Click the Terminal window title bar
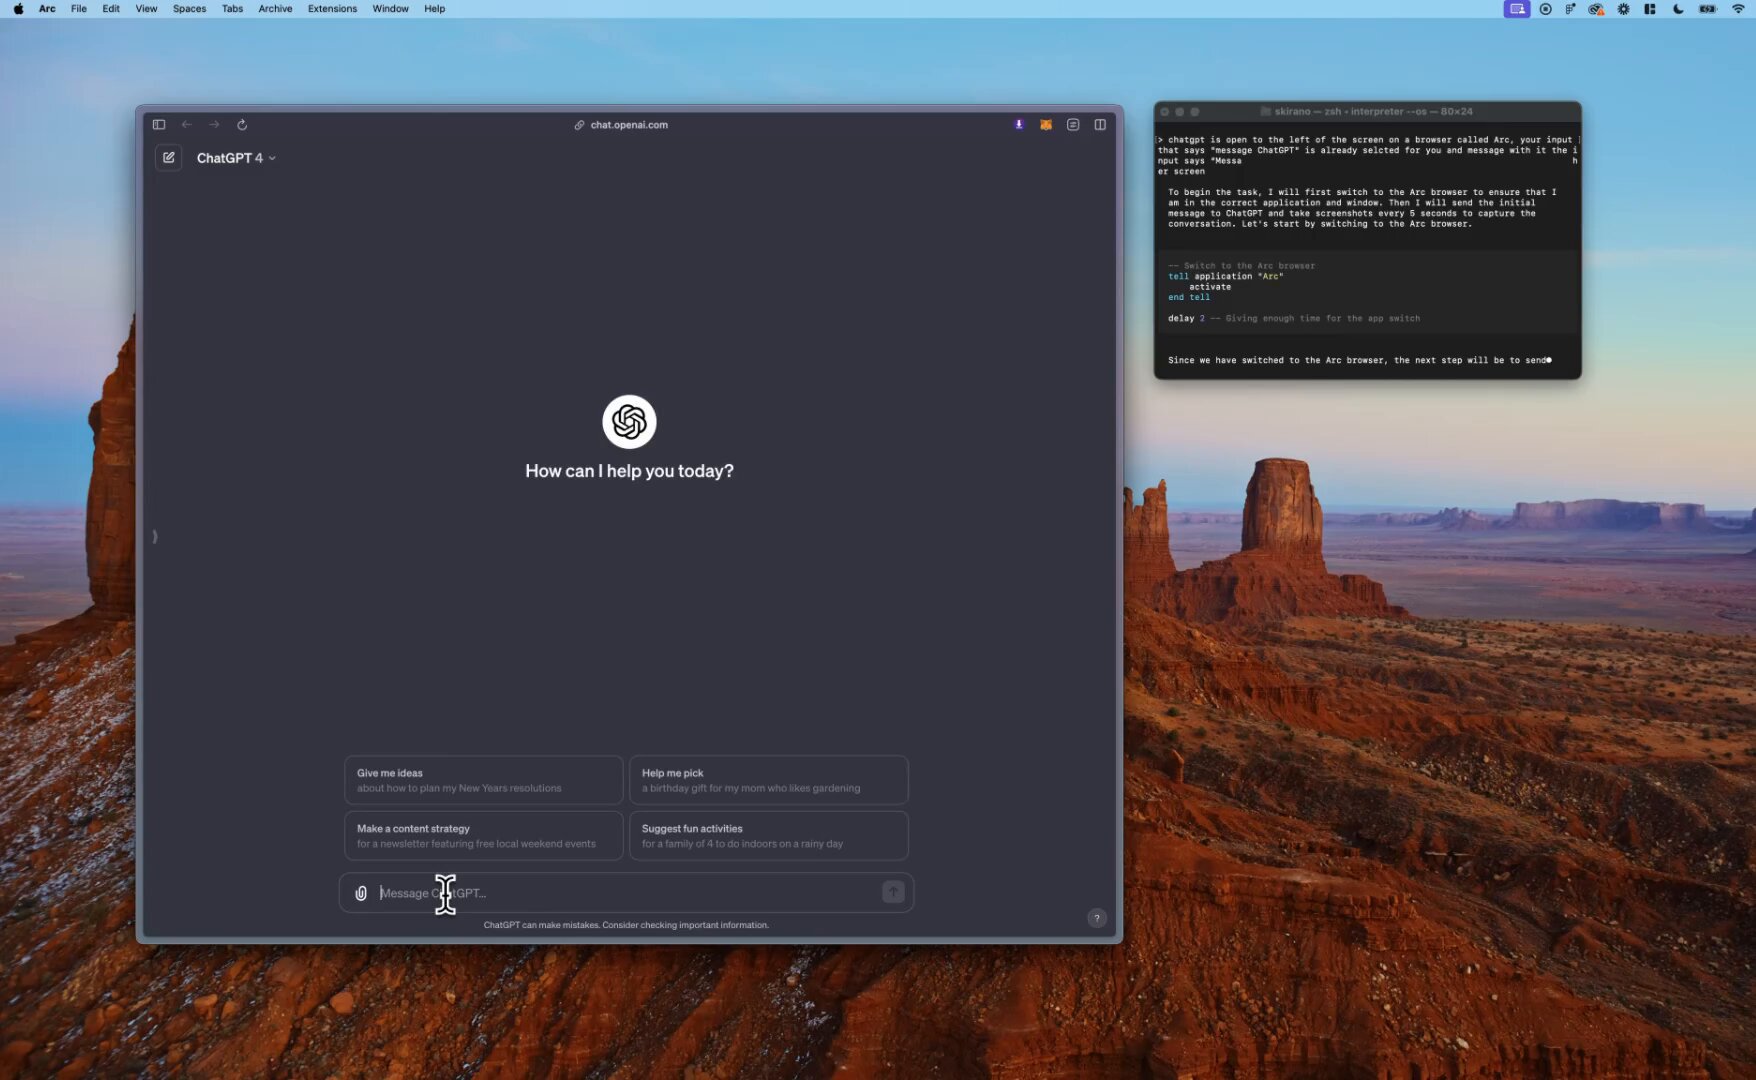 tap(1367, 111)
